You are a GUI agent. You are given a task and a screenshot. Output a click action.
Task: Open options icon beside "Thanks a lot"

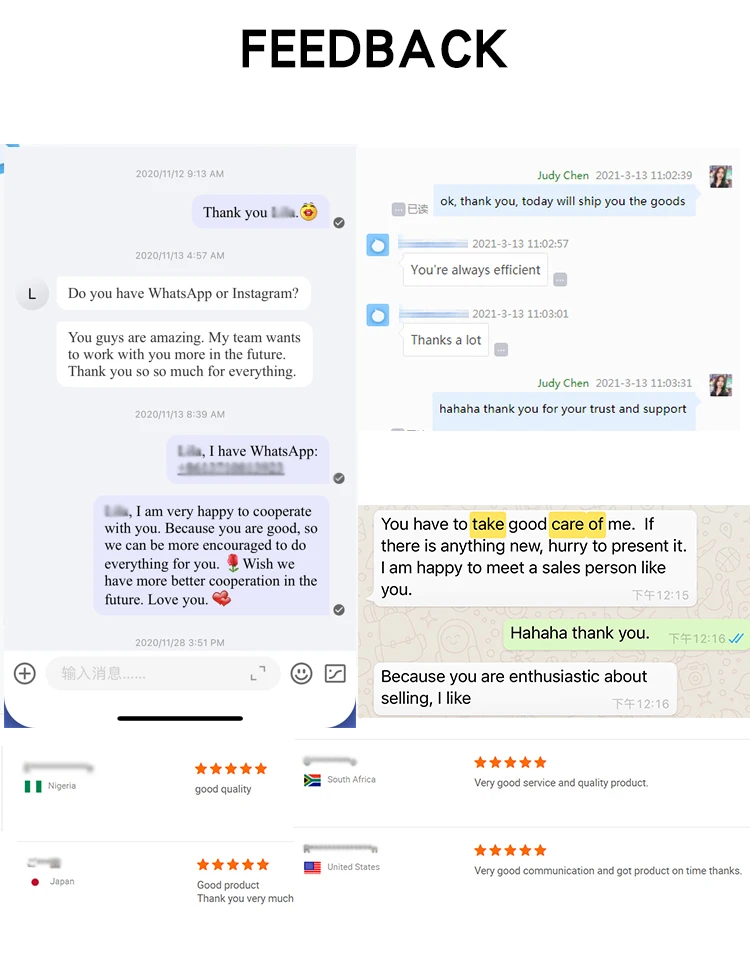[x=501, y=350]
